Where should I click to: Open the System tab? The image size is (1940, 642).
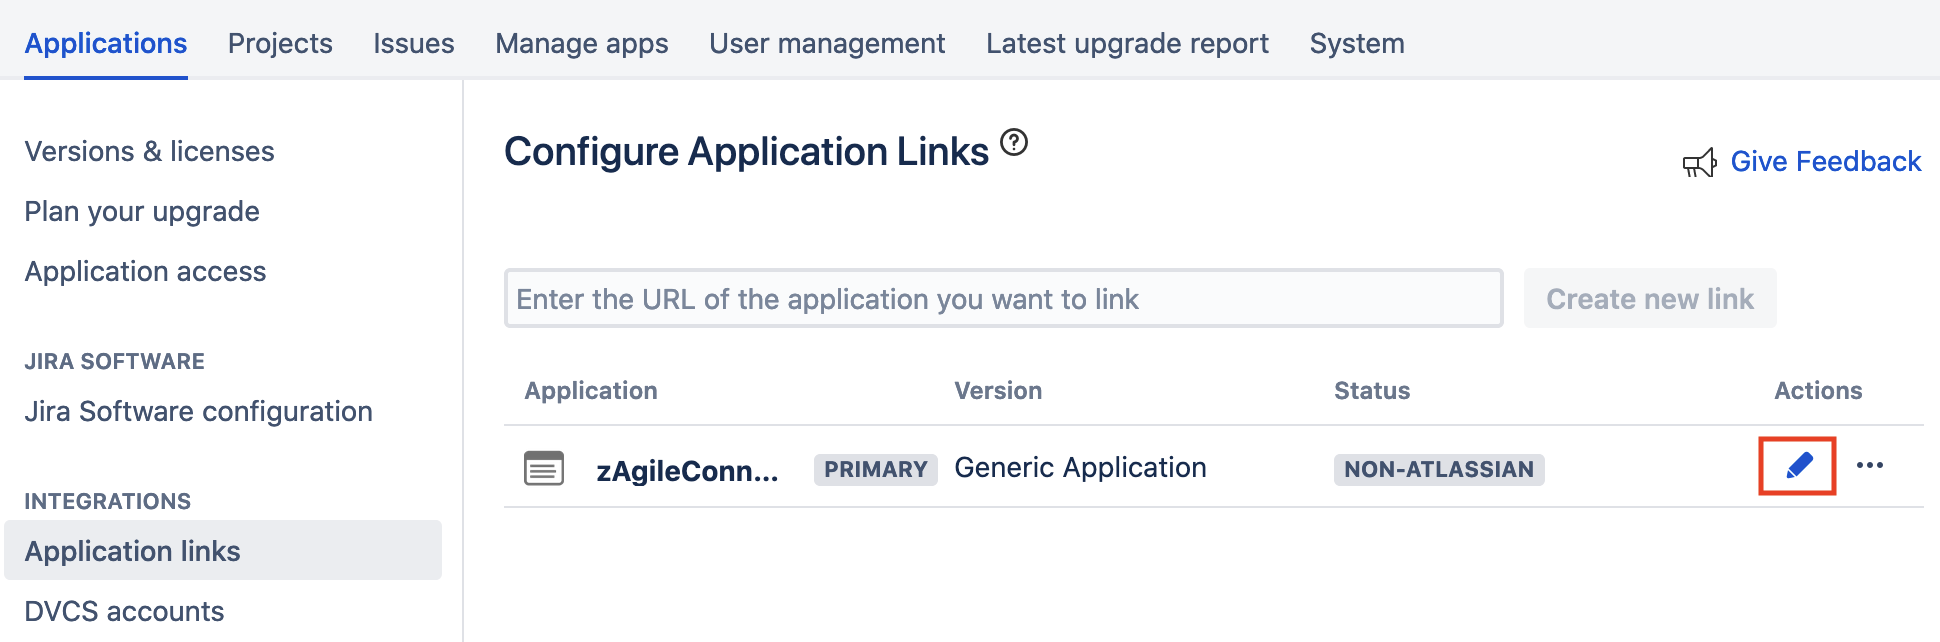tap(1356, 43)
